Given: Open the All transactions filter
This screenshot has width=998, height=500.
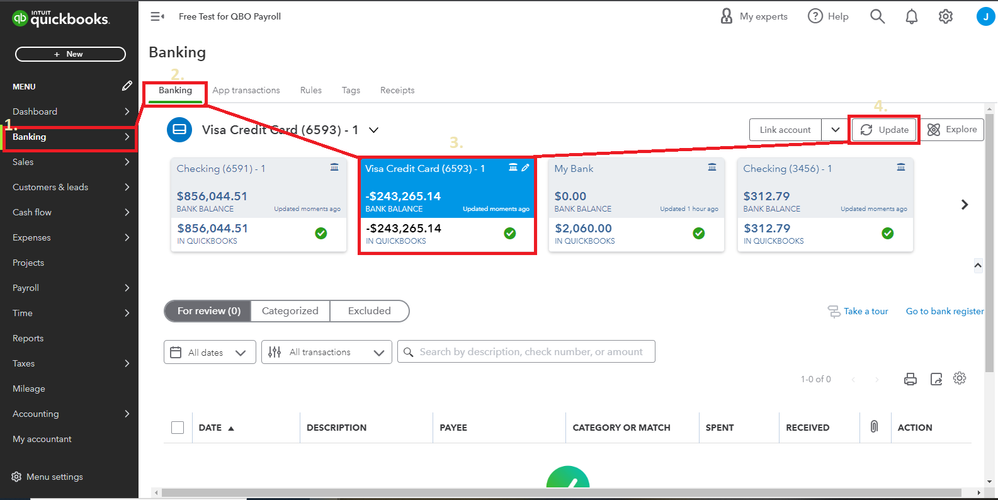Looking at the screenshot, I should point(327,352).
